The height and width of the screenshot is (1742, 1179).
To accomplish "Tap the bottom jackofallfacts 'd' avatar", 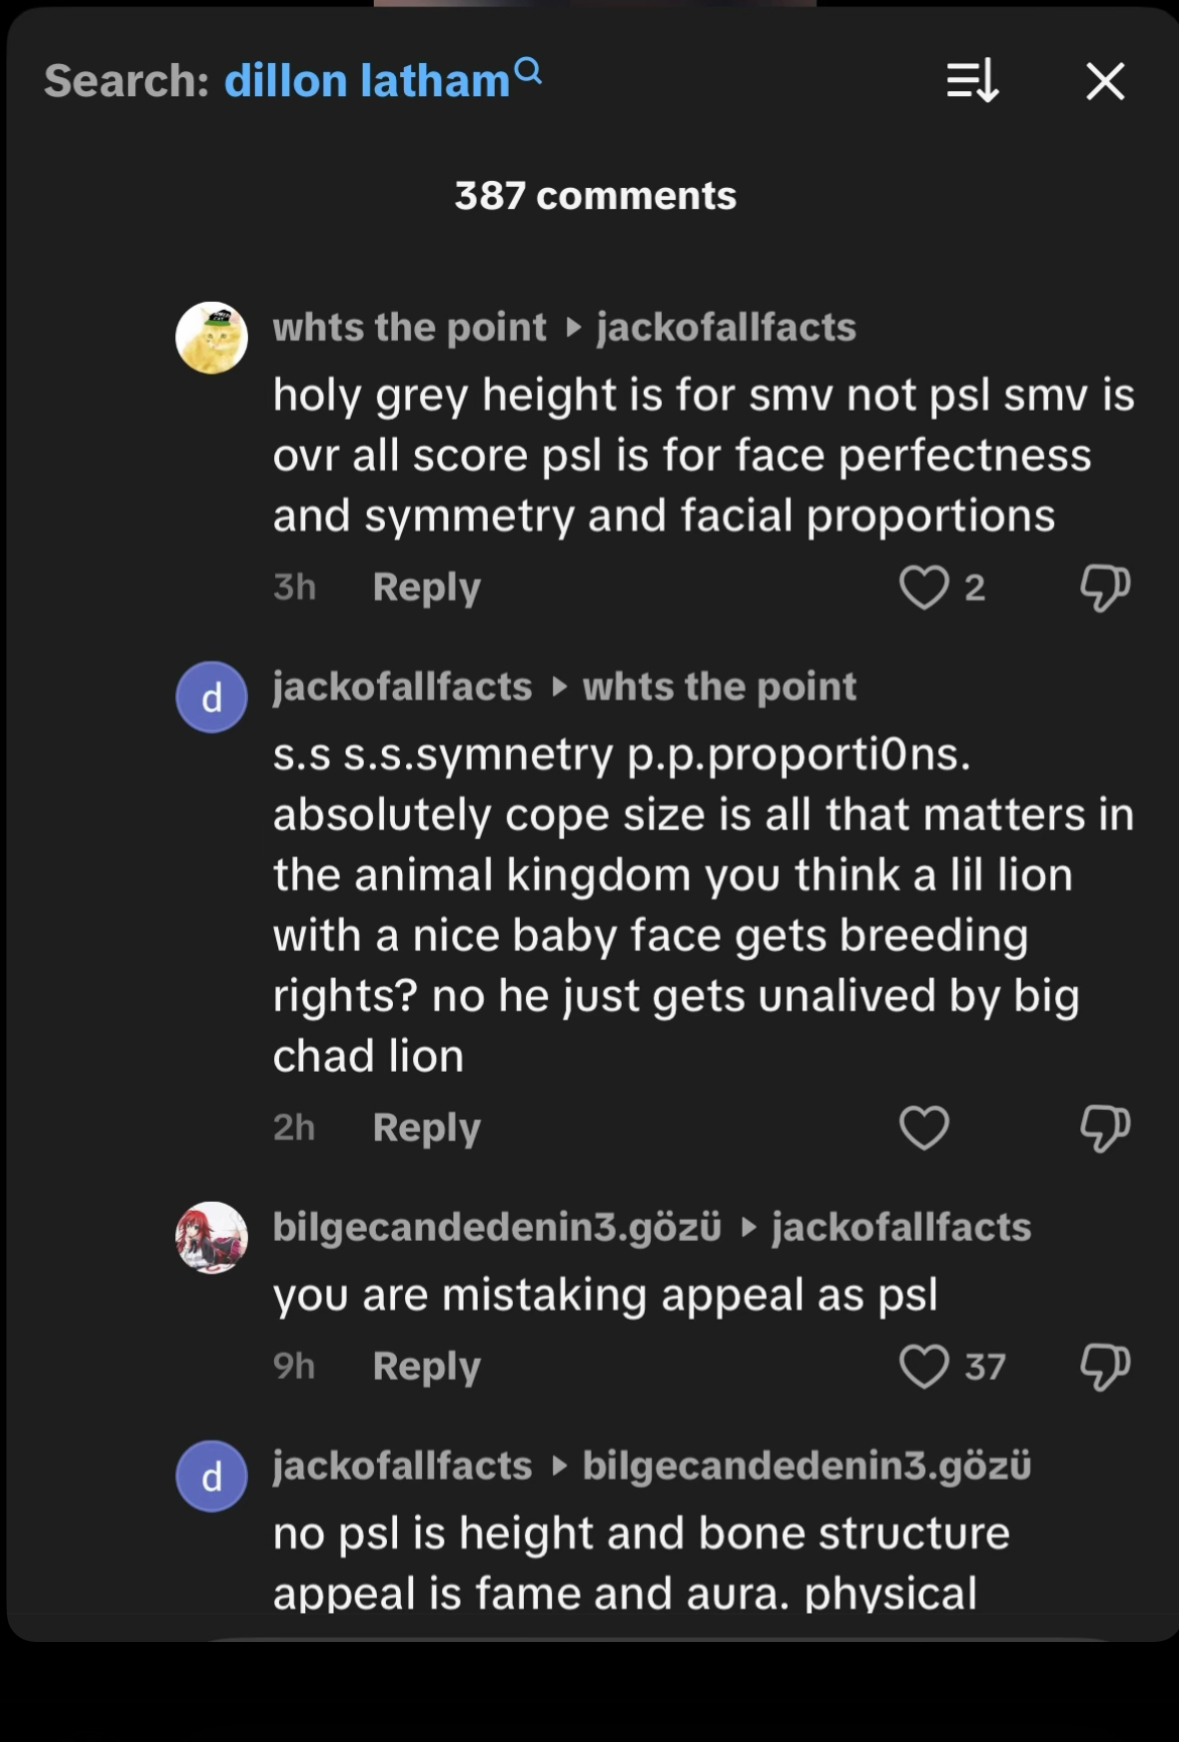I will [212, 1476].
